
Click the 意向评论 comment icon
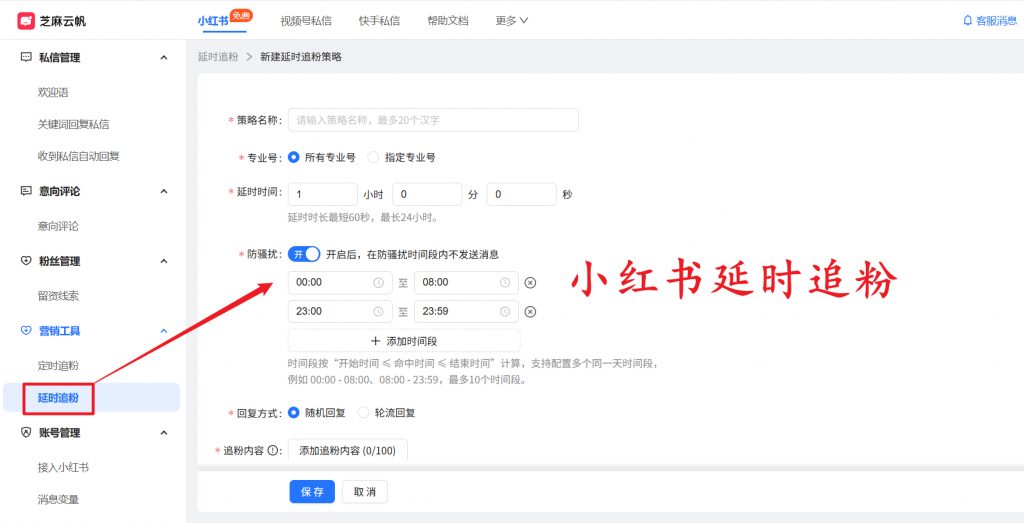[26, 191]
